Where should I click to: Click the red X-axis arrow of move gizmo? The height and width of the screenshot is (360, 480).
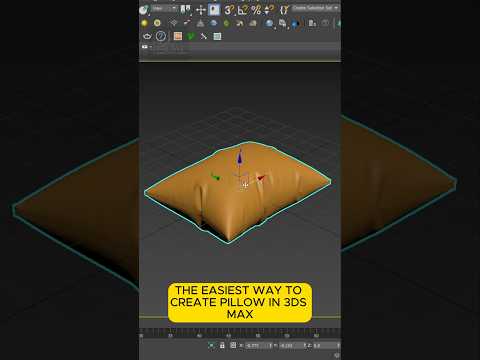(x=260, y=178)
